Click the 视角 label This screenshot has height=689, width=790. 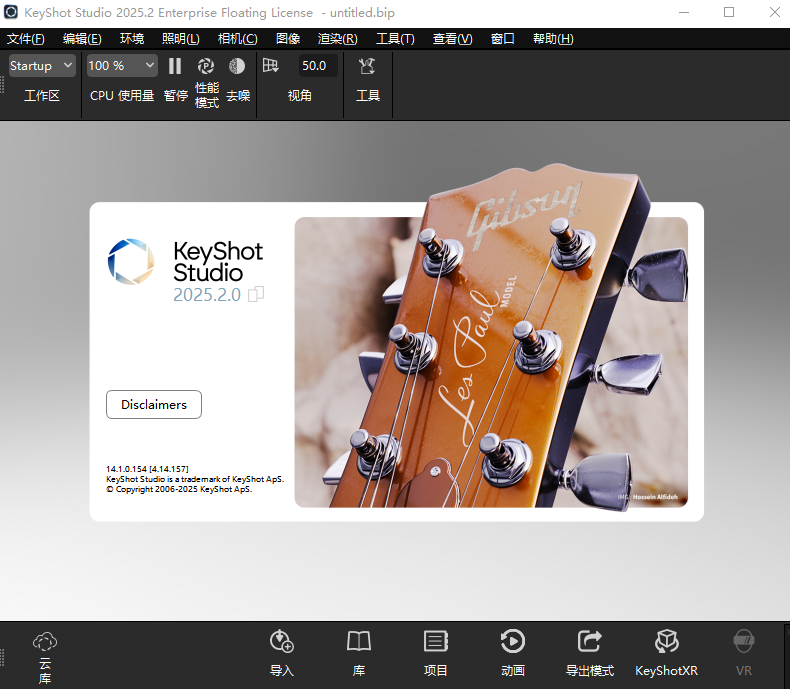(x=300, y=96)
